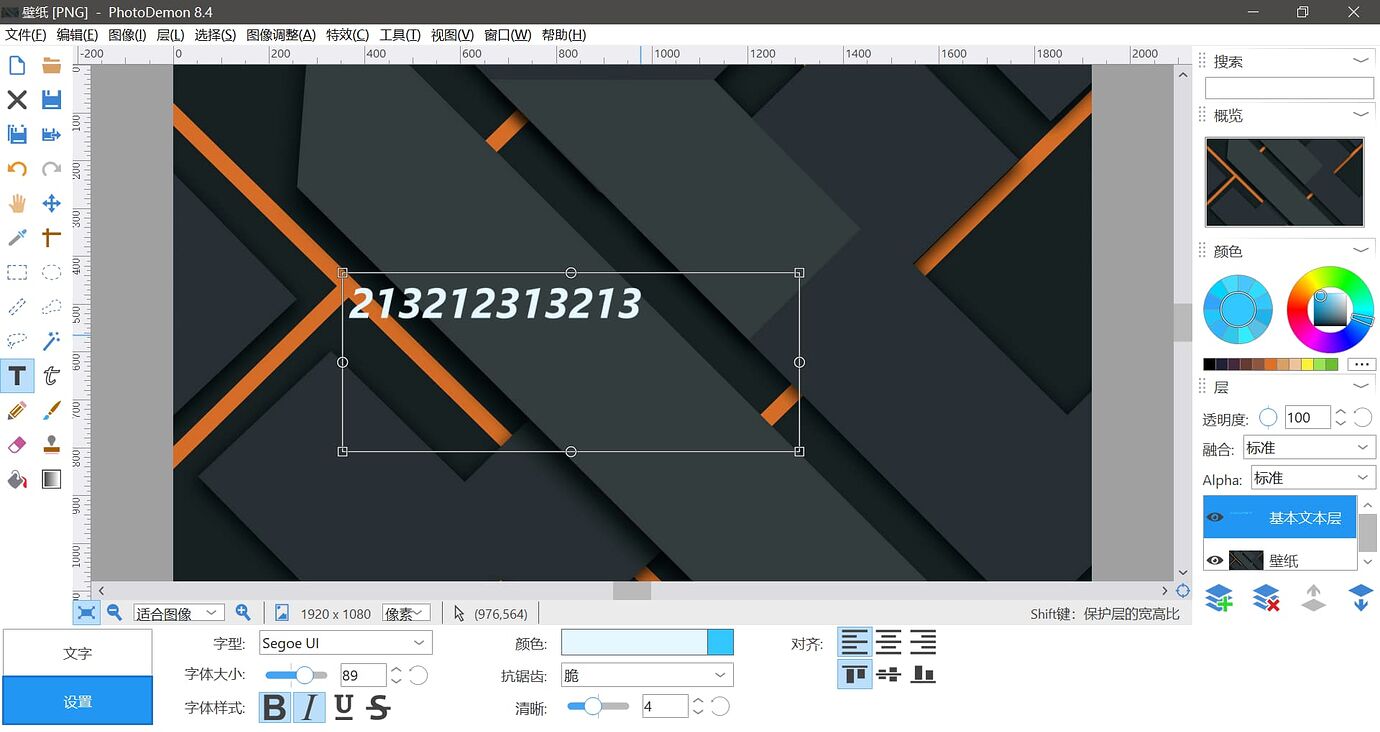Image resolution: width=1380 pixels, height=732 pixels.
Task: Open the 文件(F) menu
Action: pyautogui.click(x=26, y=35)
